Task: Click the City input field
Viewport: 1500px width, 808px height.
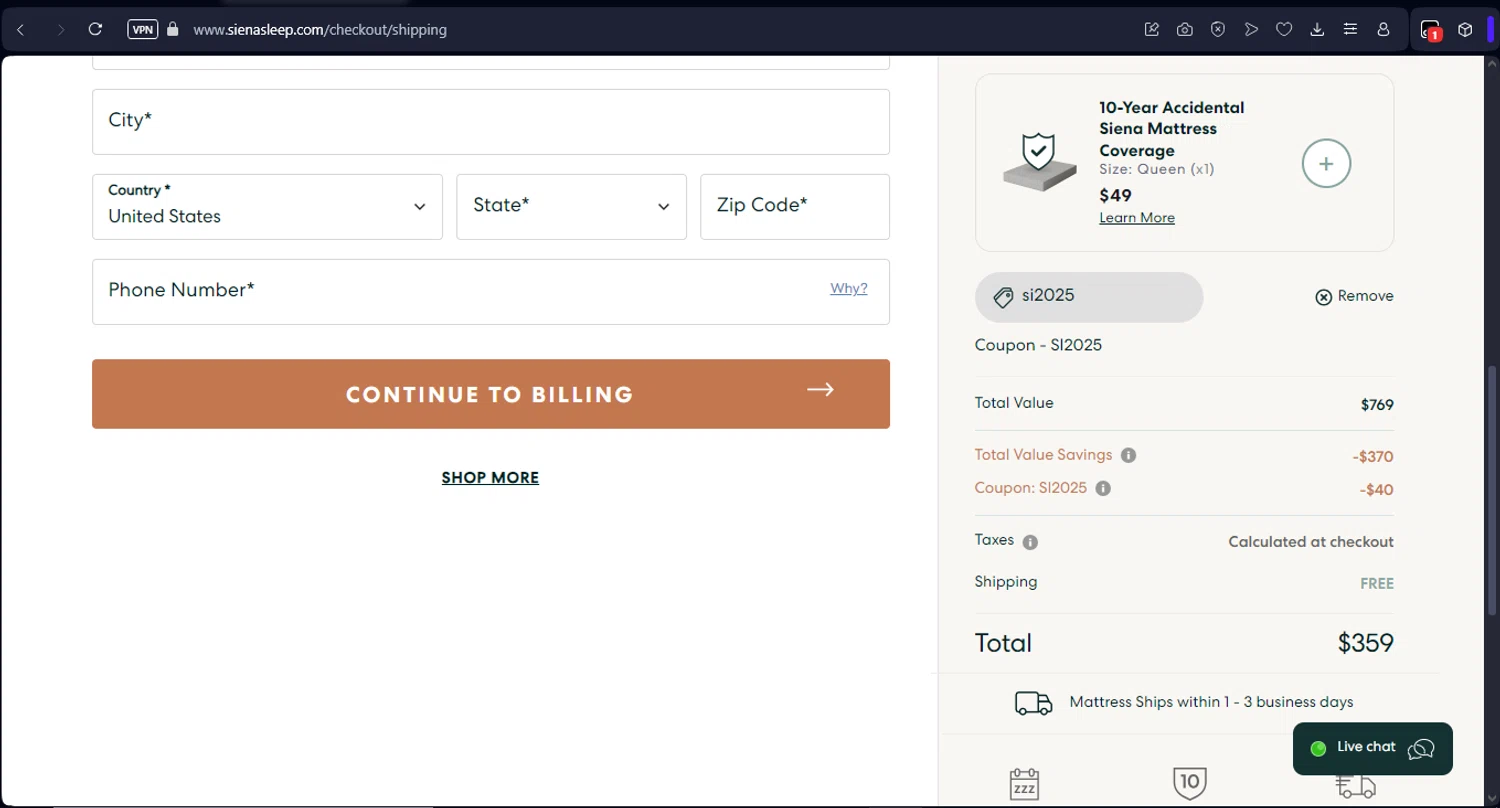Action: pos(491,122)
